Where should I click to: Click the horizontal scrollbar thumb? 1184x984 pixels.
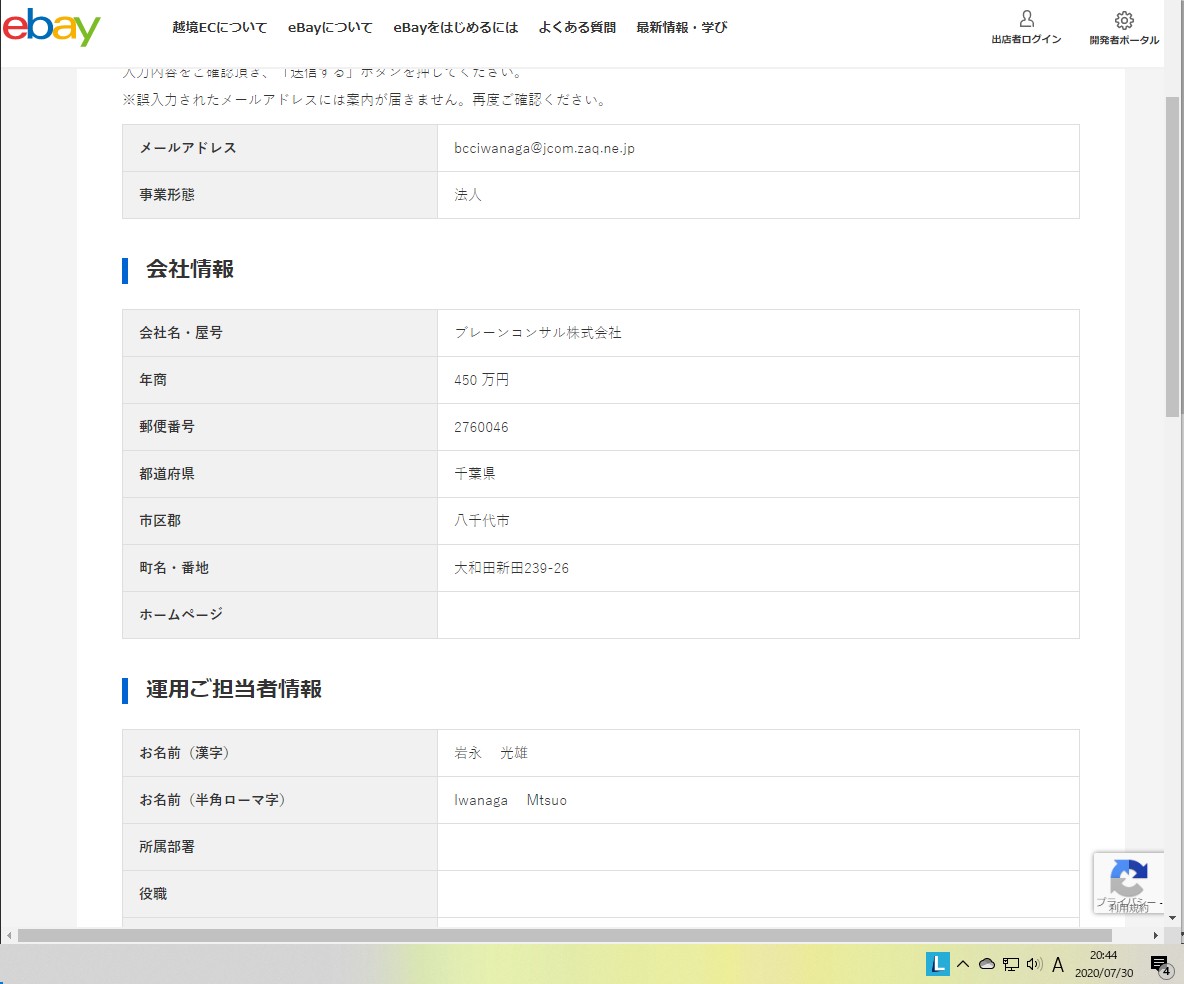click(565, 936)
